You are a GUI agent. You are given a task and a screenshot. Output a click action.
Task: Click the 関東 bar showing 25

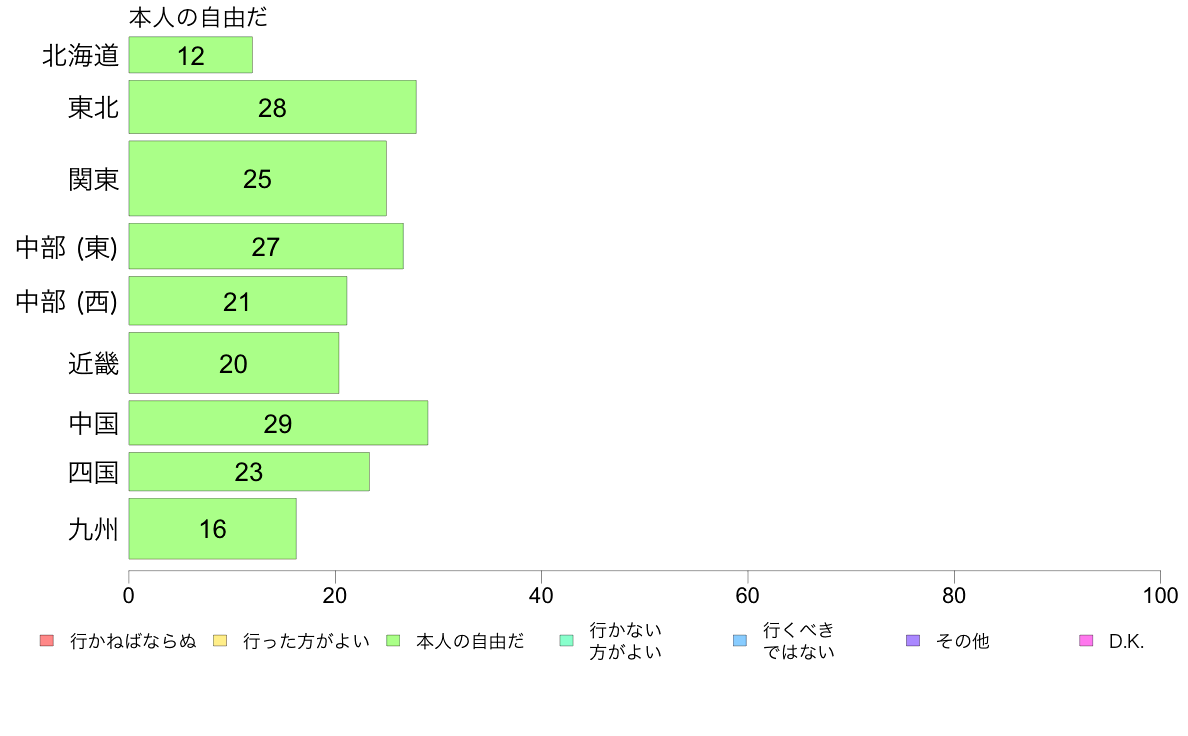(258, 178)
